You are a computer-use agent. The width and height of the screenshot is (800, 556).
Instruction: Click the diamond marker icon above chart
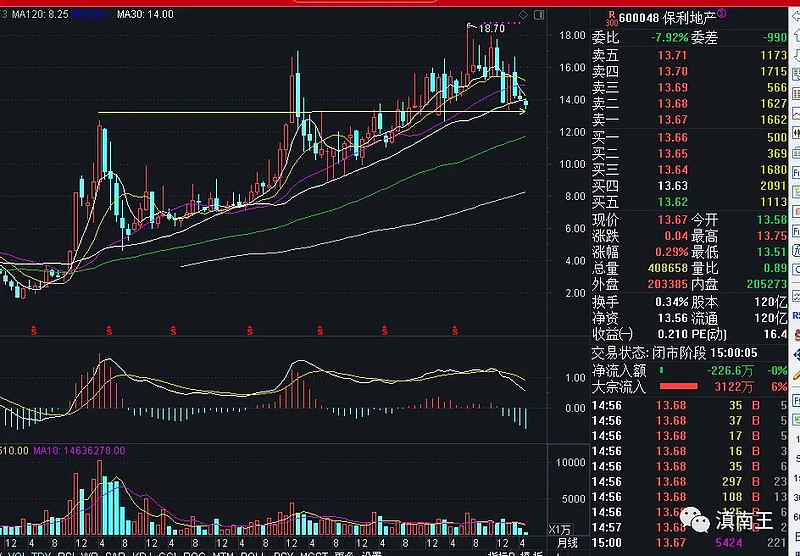click(x=523, y=14)
